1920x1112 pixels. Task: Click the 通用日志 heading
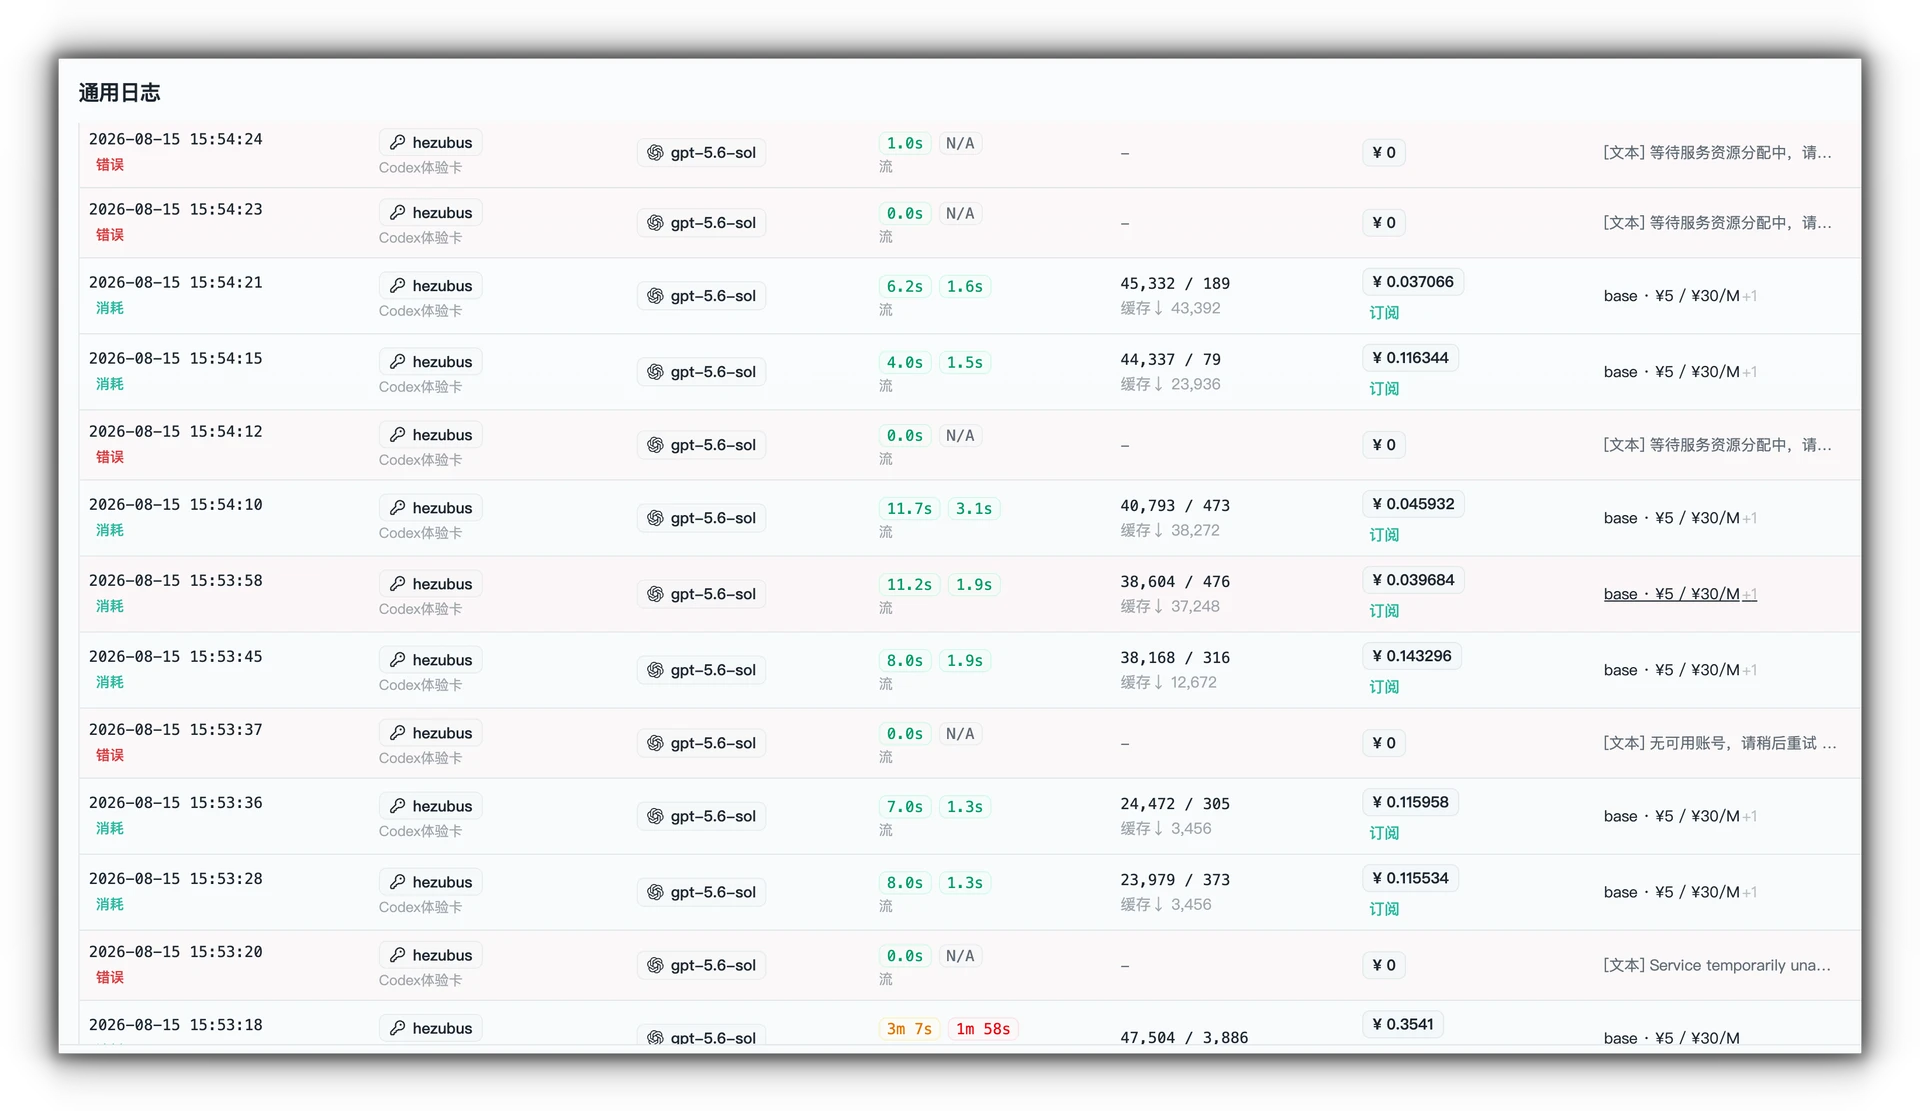pos(119,92)
